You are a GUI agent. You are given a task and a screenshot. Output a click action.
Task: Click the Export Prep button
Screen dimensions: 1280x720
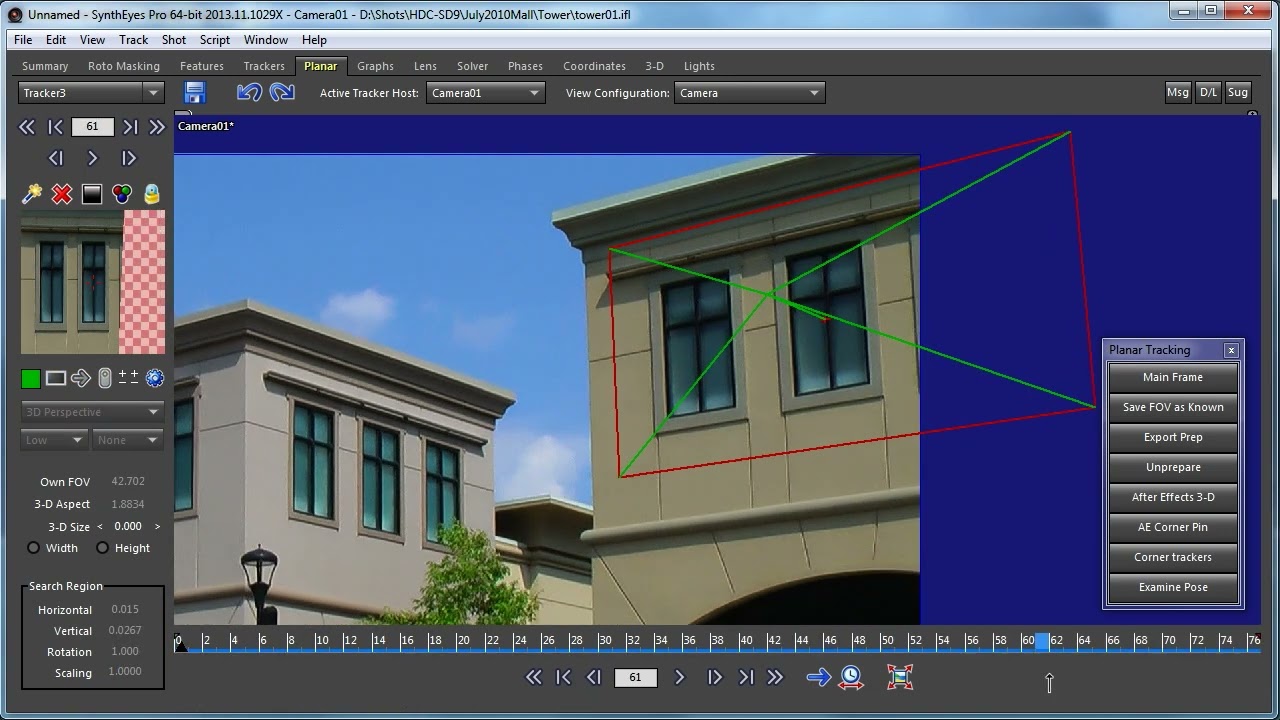coord(1173,437)
